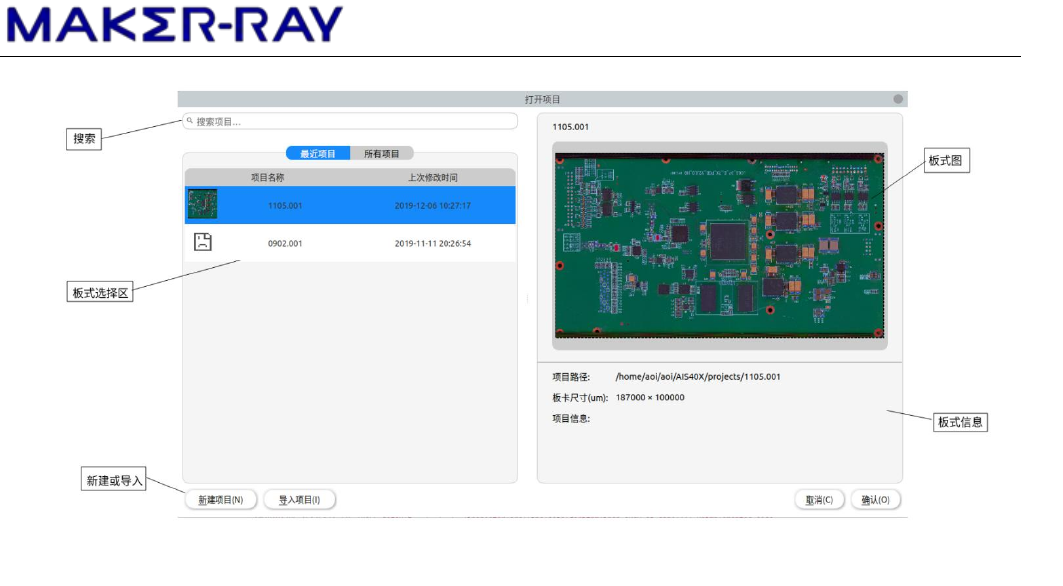Click the 0902.001 broken image icon
Screen dimensions: 1063x586
pos(203,242)
